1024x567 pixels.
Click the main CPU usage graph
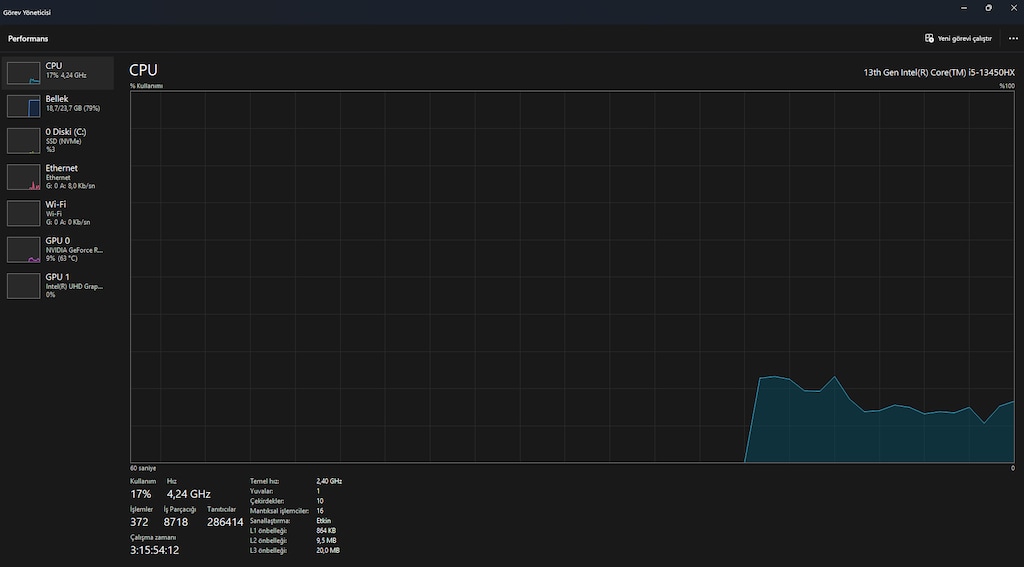point(572,276)
